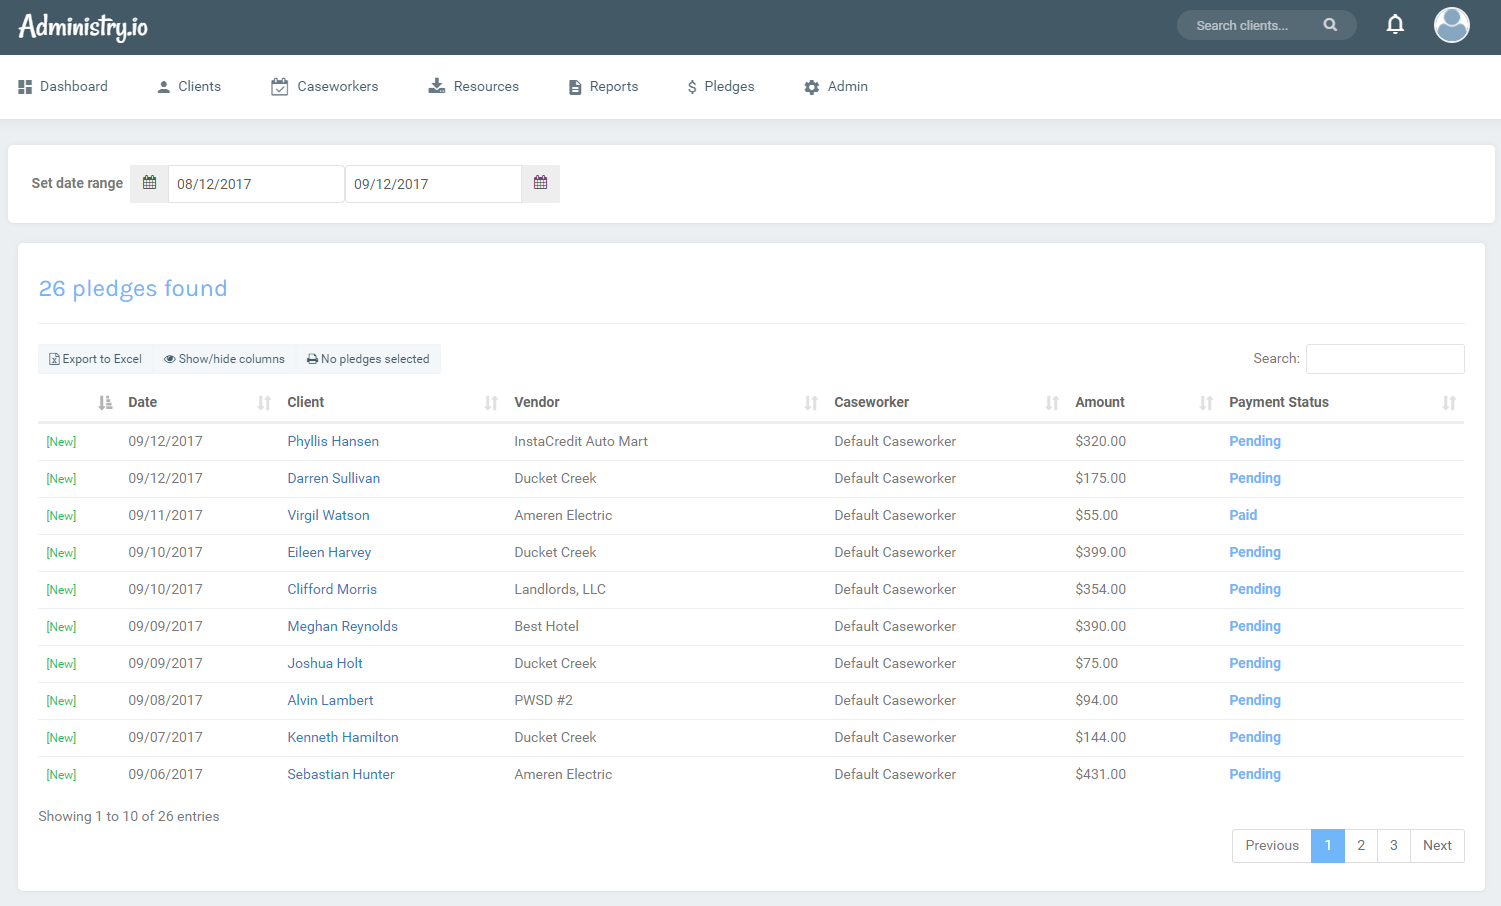The image size is (1501, 906).
Task: Go to page 2 of results
Action: (1360, 845)
